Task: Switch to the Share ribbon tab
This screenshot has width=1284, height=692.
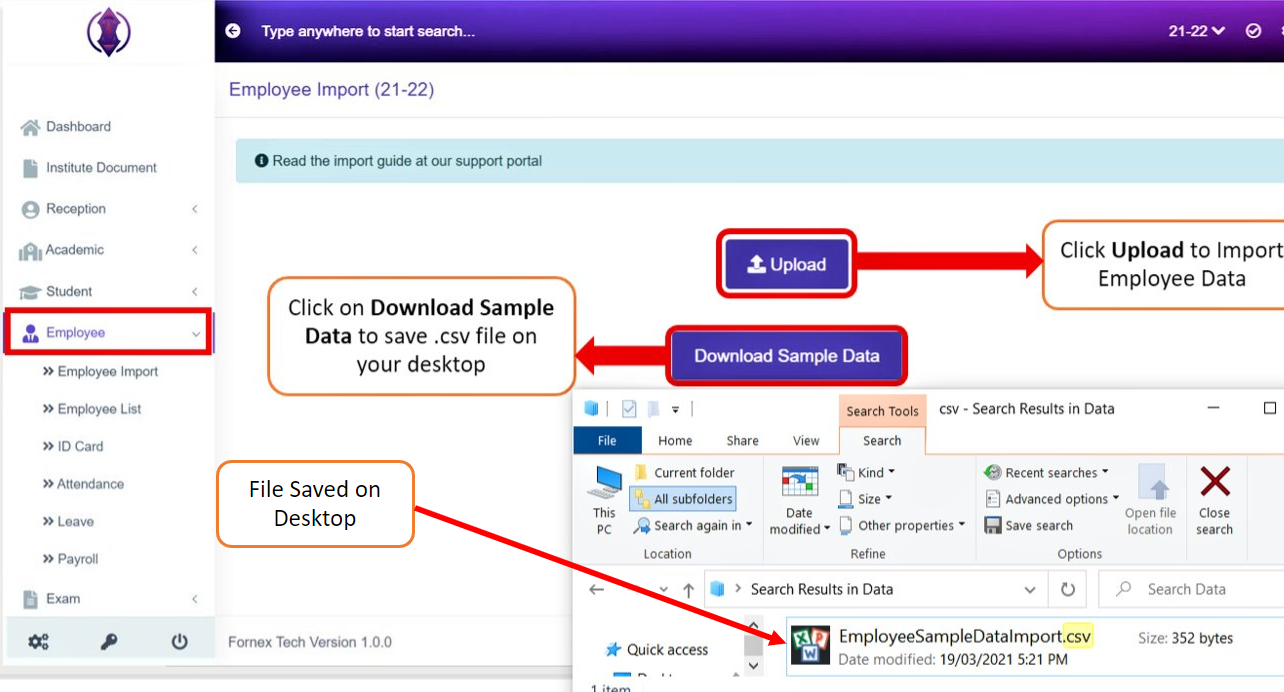Action: 742,440
